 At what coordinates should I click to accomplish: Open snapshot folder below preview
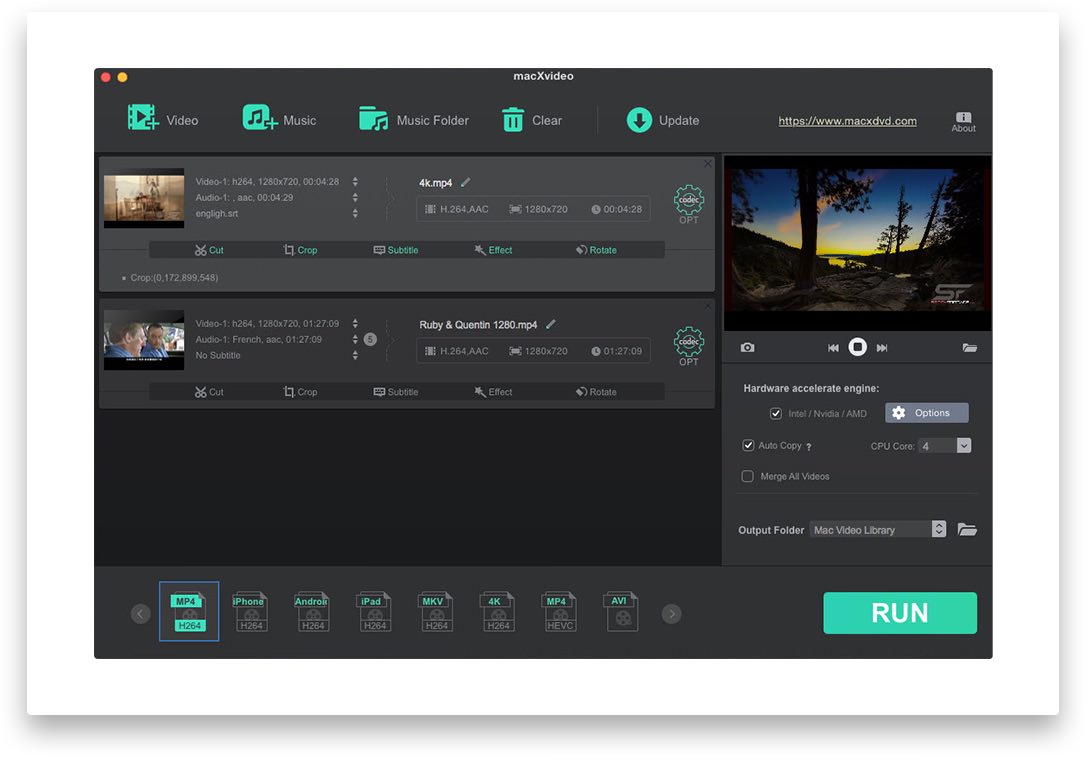[x=970, y=348]
